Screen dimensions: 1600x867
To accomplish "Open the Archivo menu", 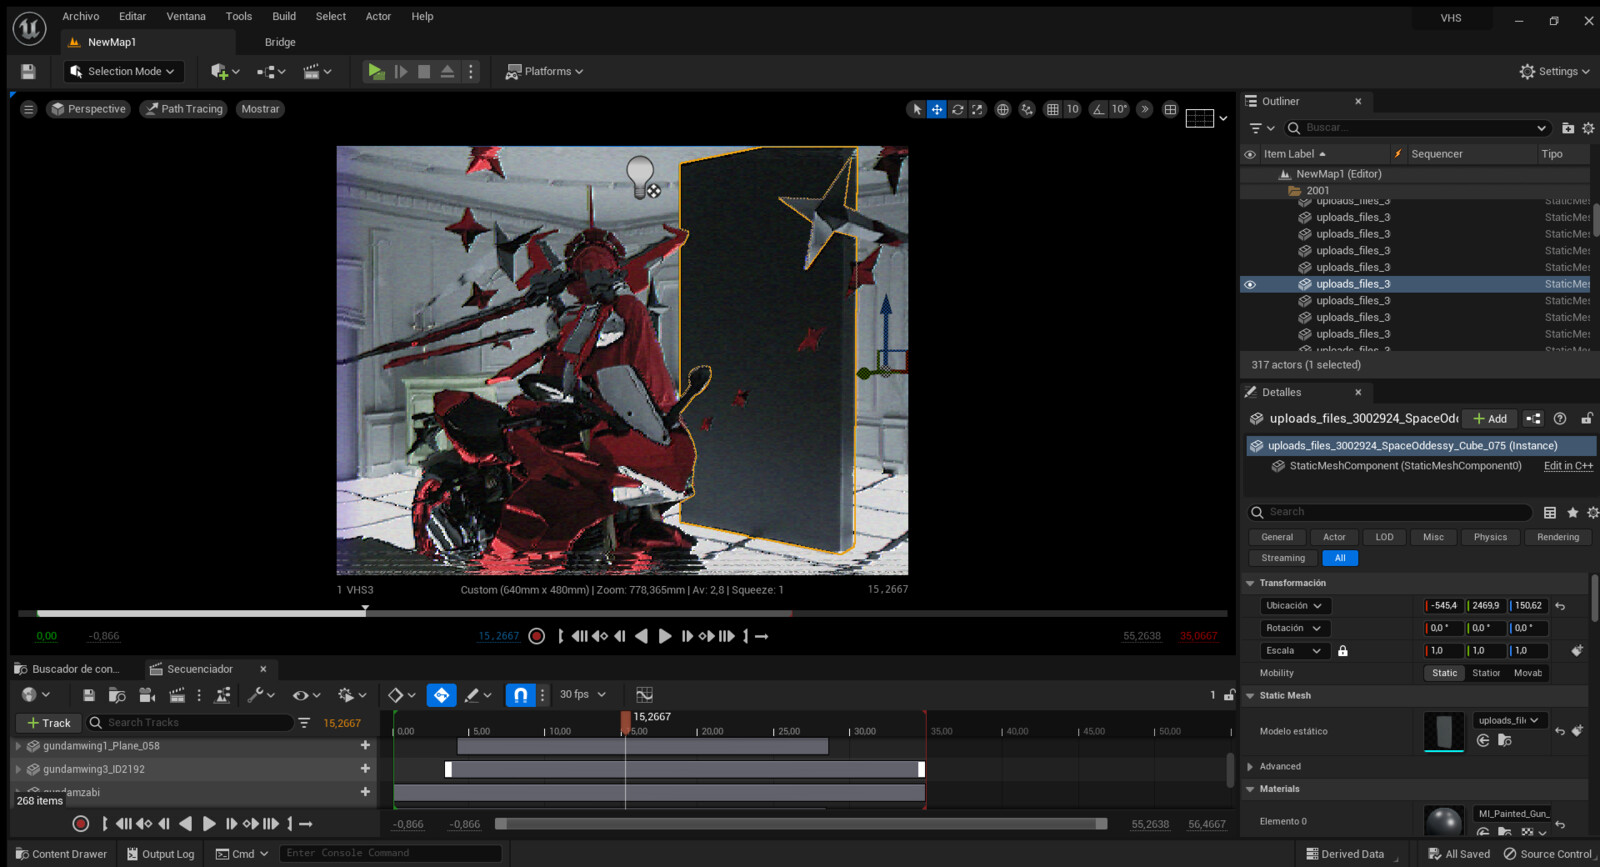I will [x=81, y=16].
